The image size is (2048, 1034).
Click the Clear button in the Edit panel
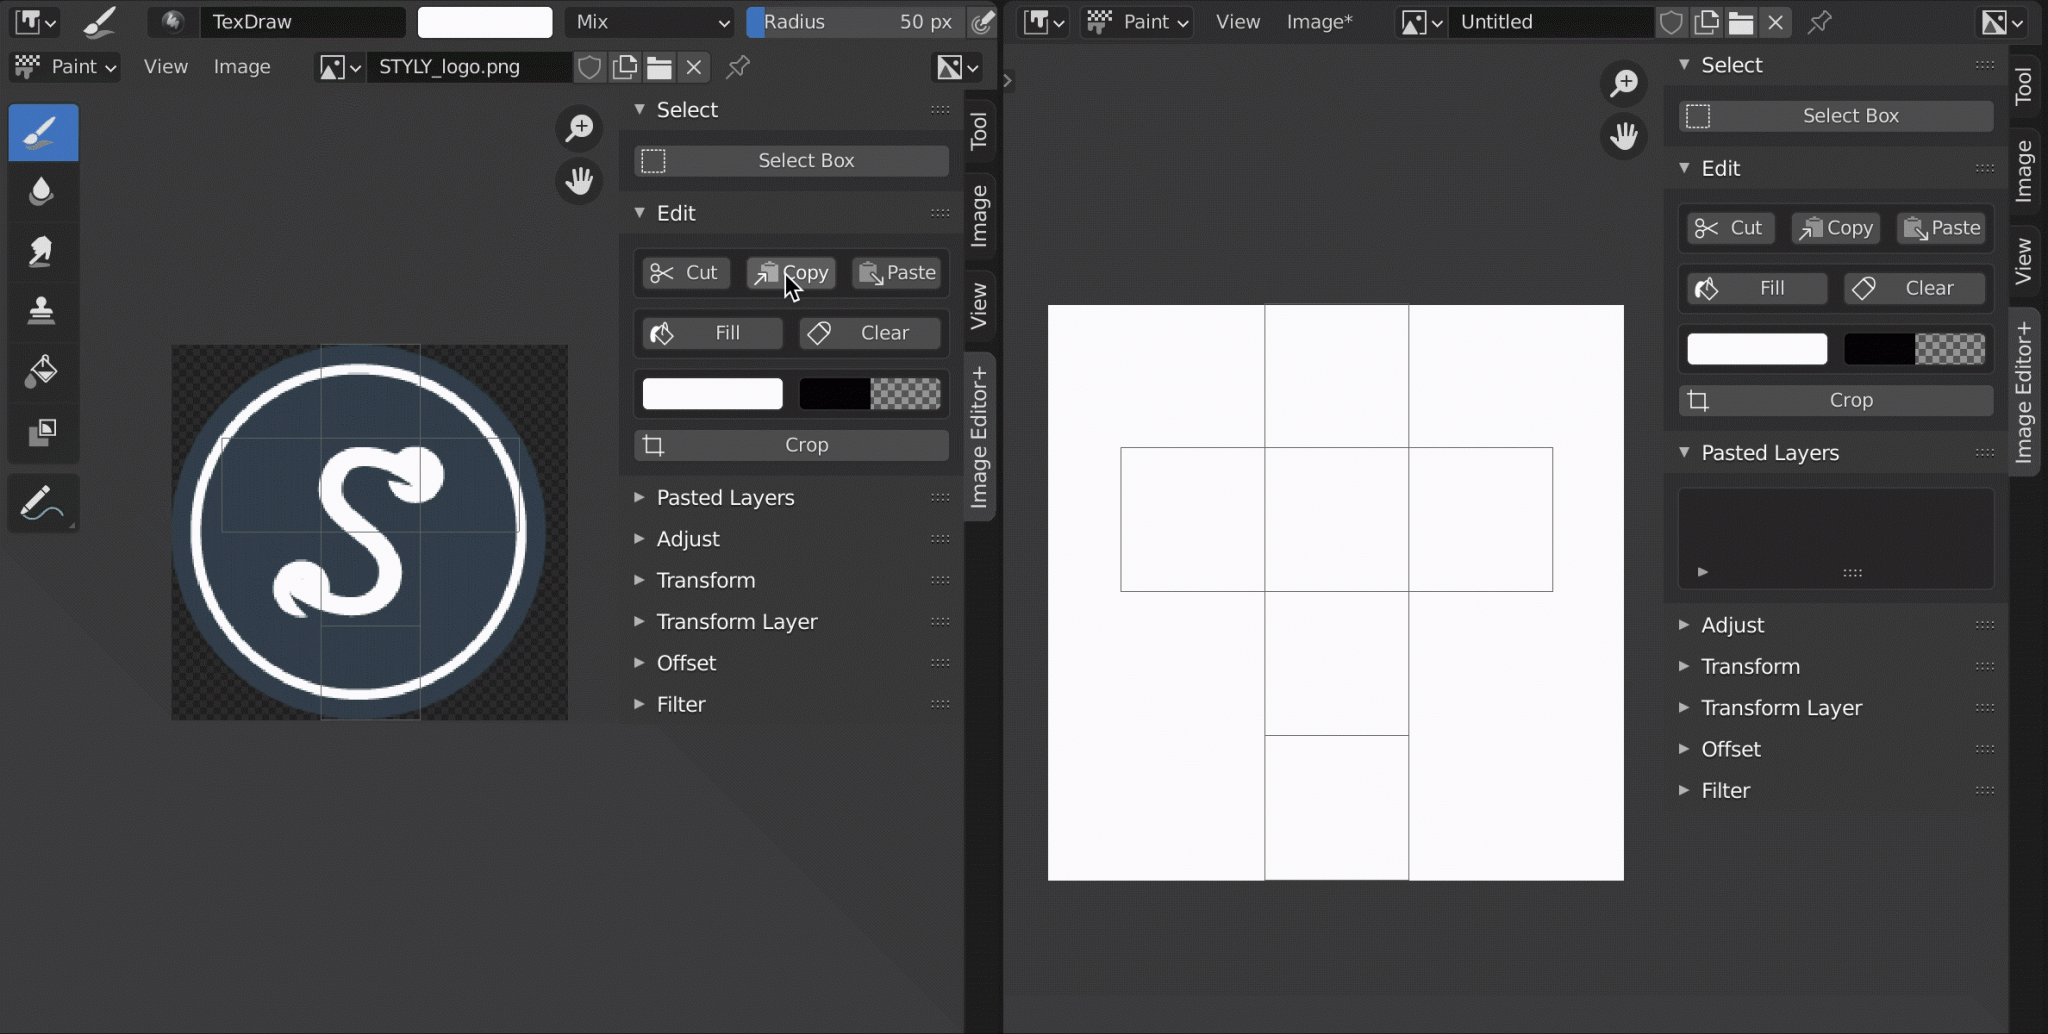click(869, 332)
